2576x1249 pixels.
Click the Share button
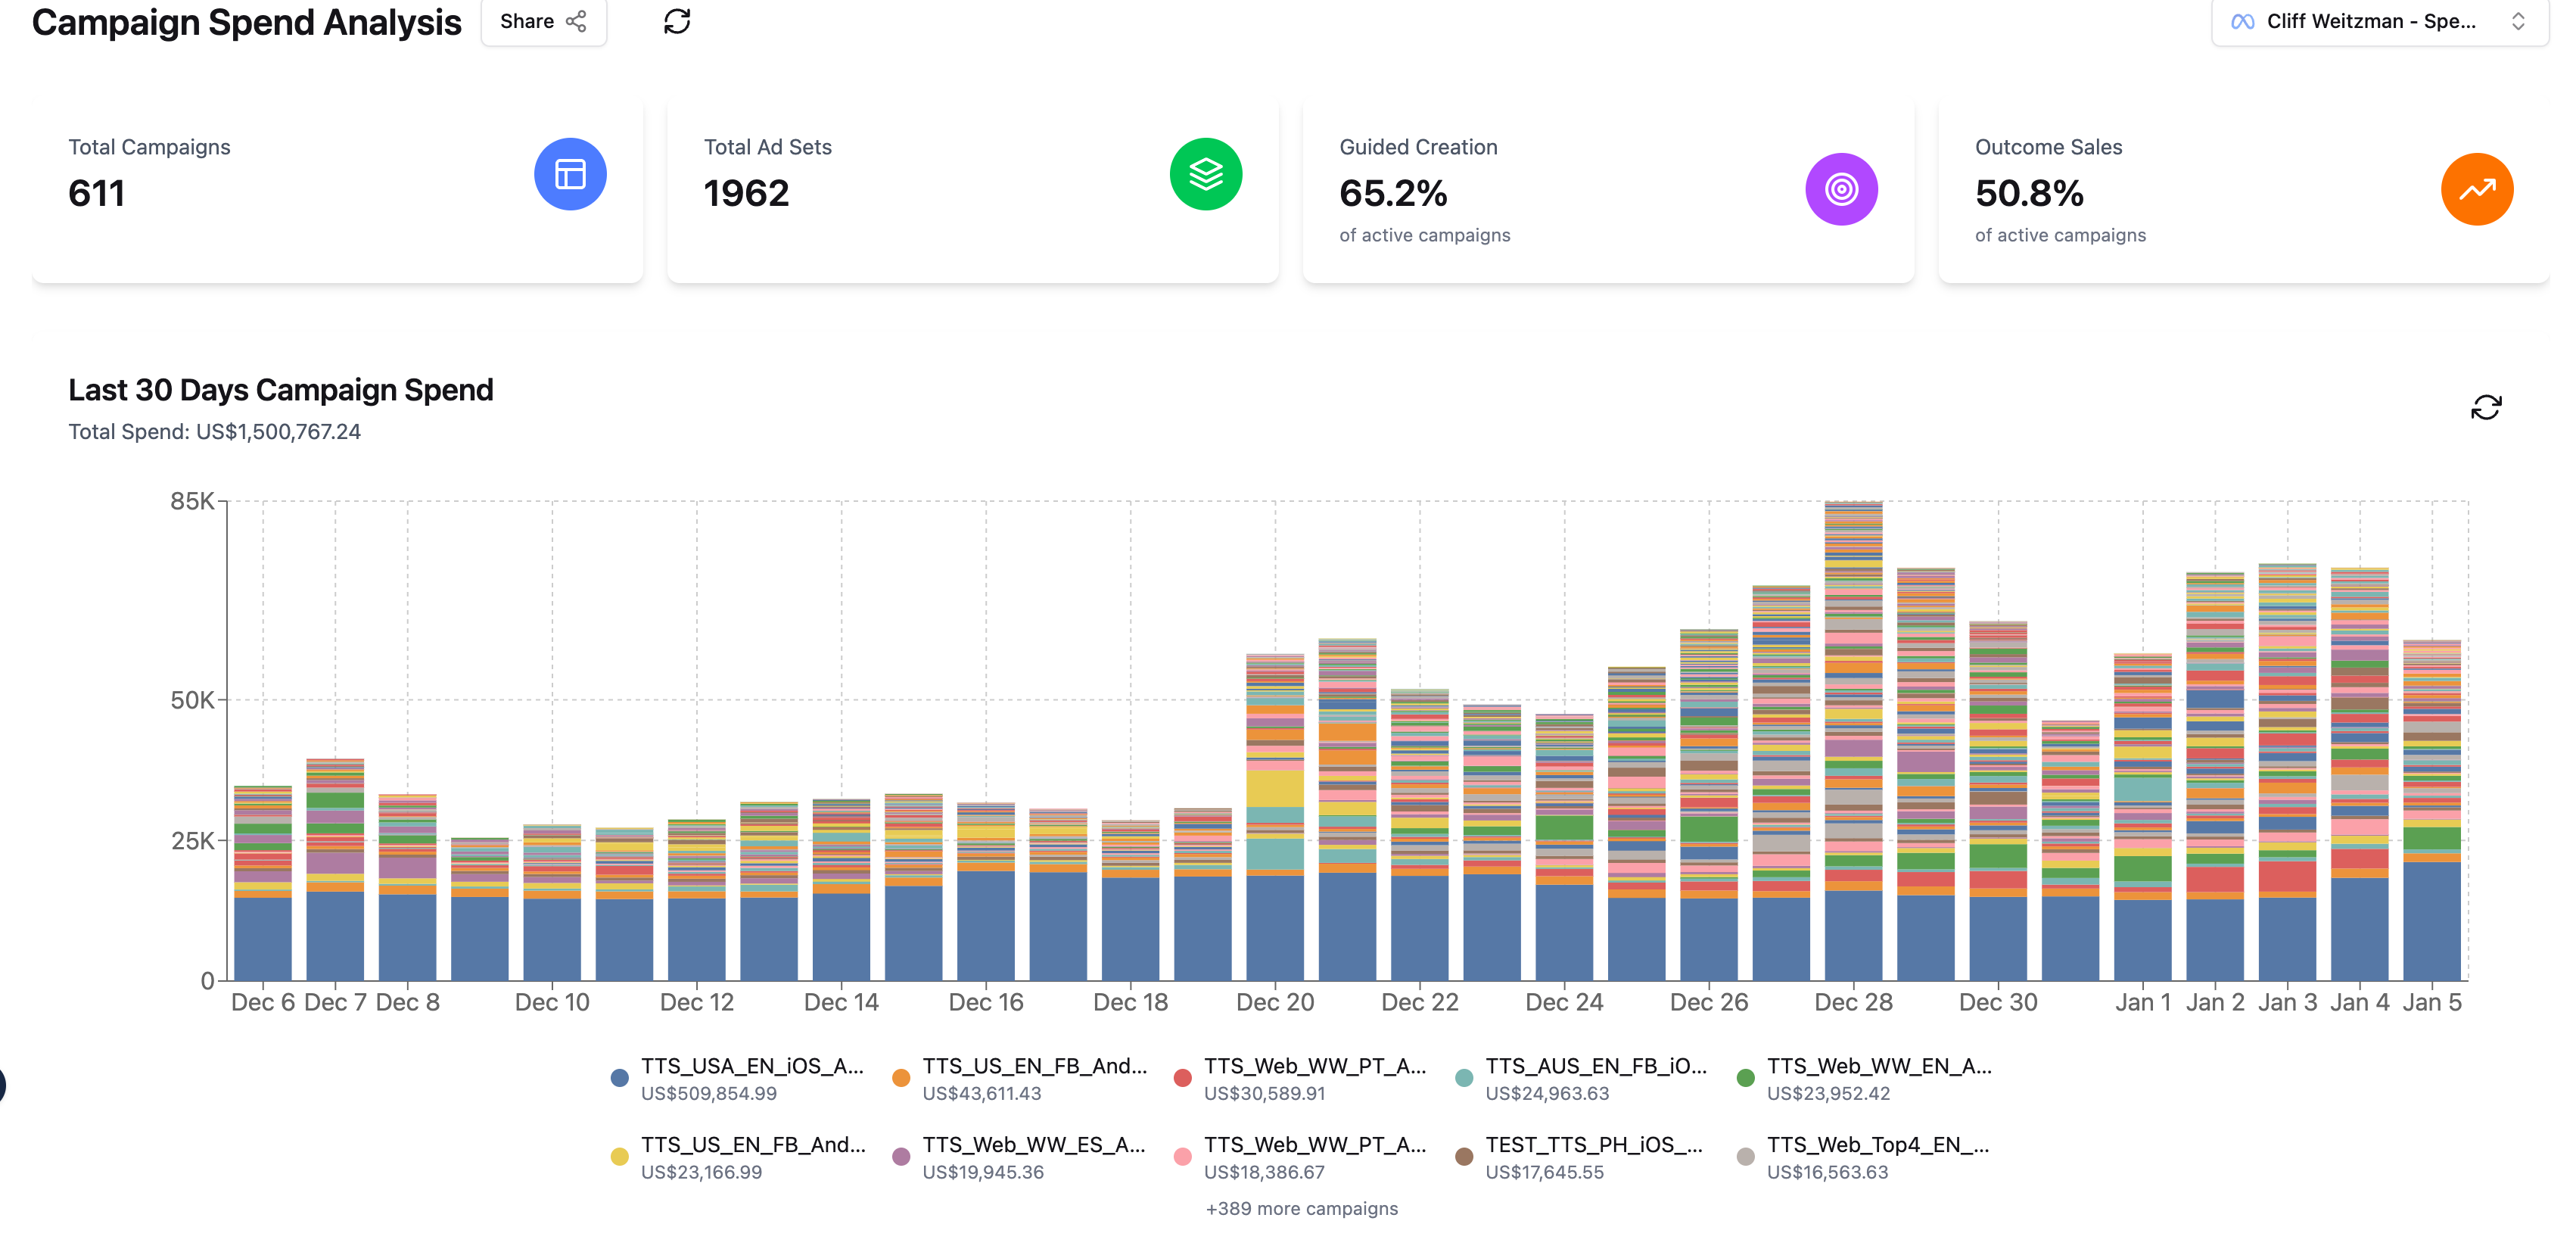[543, 21]
